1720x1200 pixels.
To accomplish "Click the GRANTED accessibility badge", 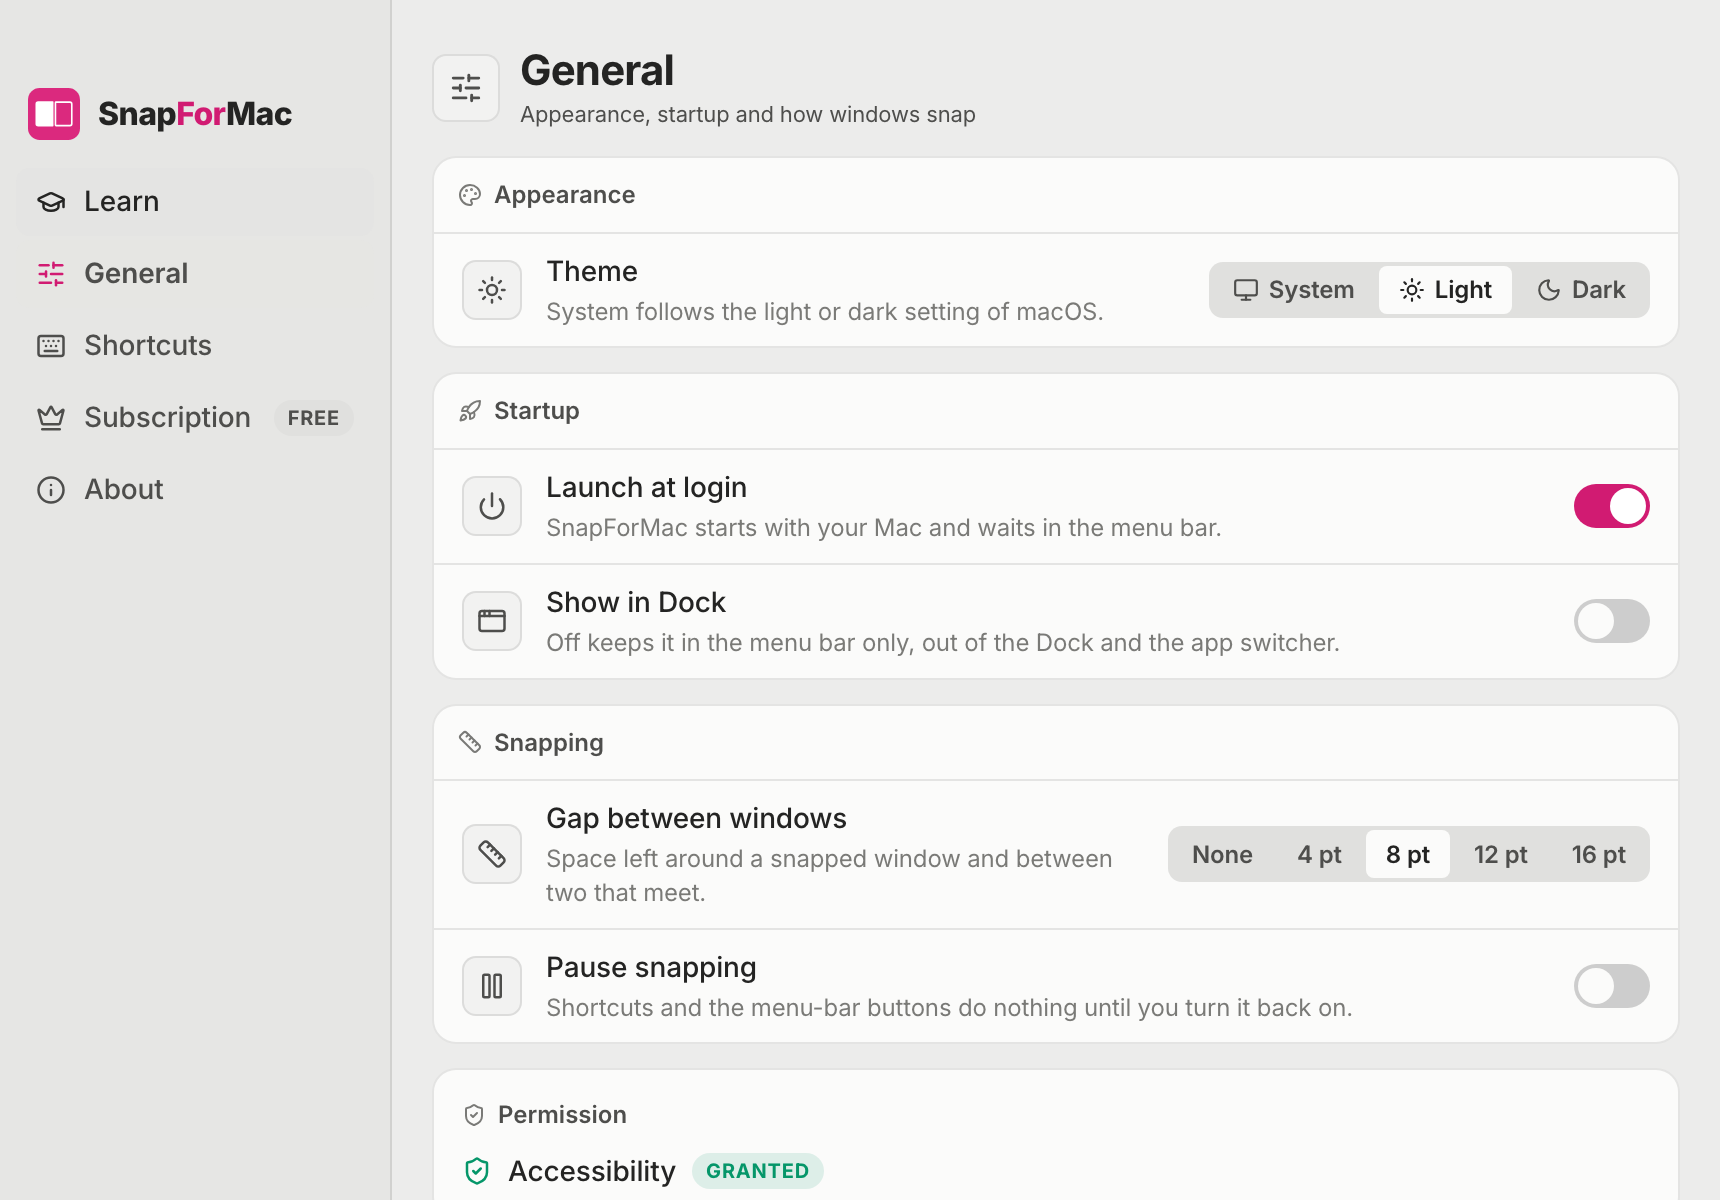I will [x=757, y=1171].
